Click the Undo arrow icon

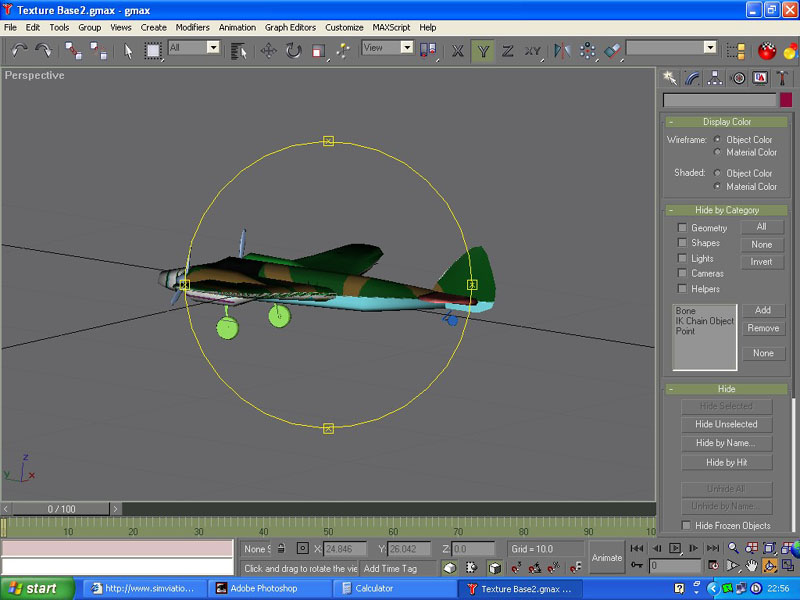pyautogui.click(x=19, y=50)
